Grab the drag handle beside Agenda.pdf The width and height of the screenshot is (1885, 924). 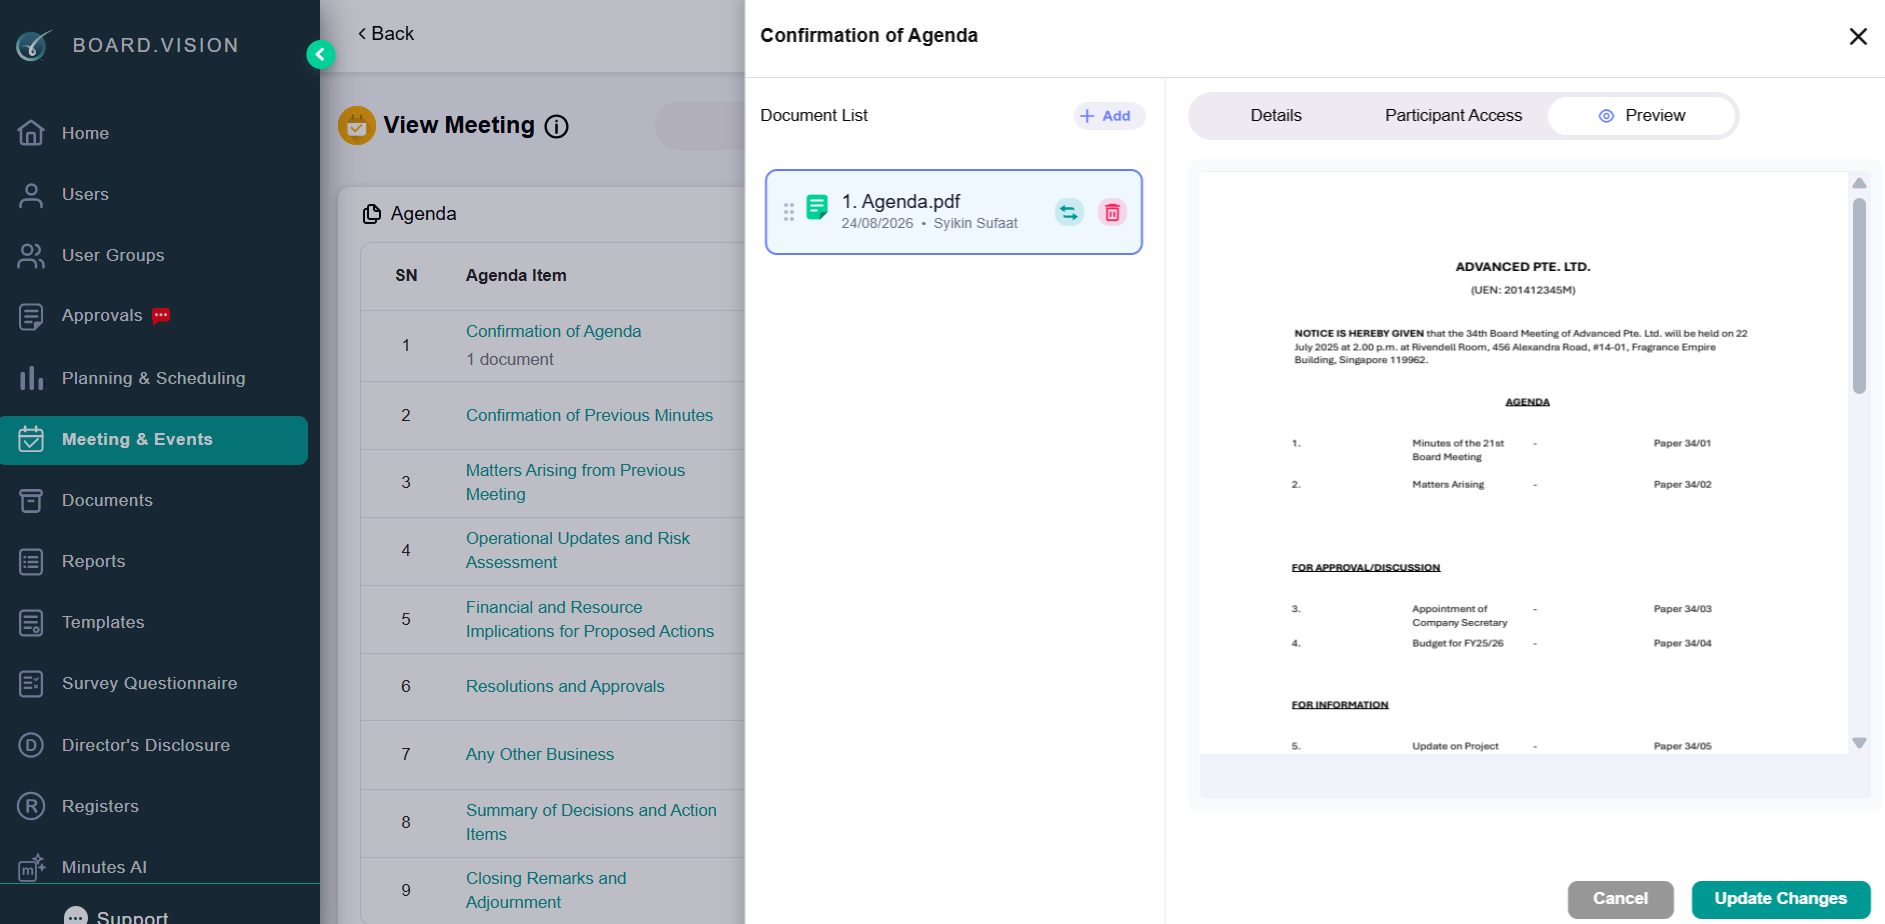tap(789, 212)
